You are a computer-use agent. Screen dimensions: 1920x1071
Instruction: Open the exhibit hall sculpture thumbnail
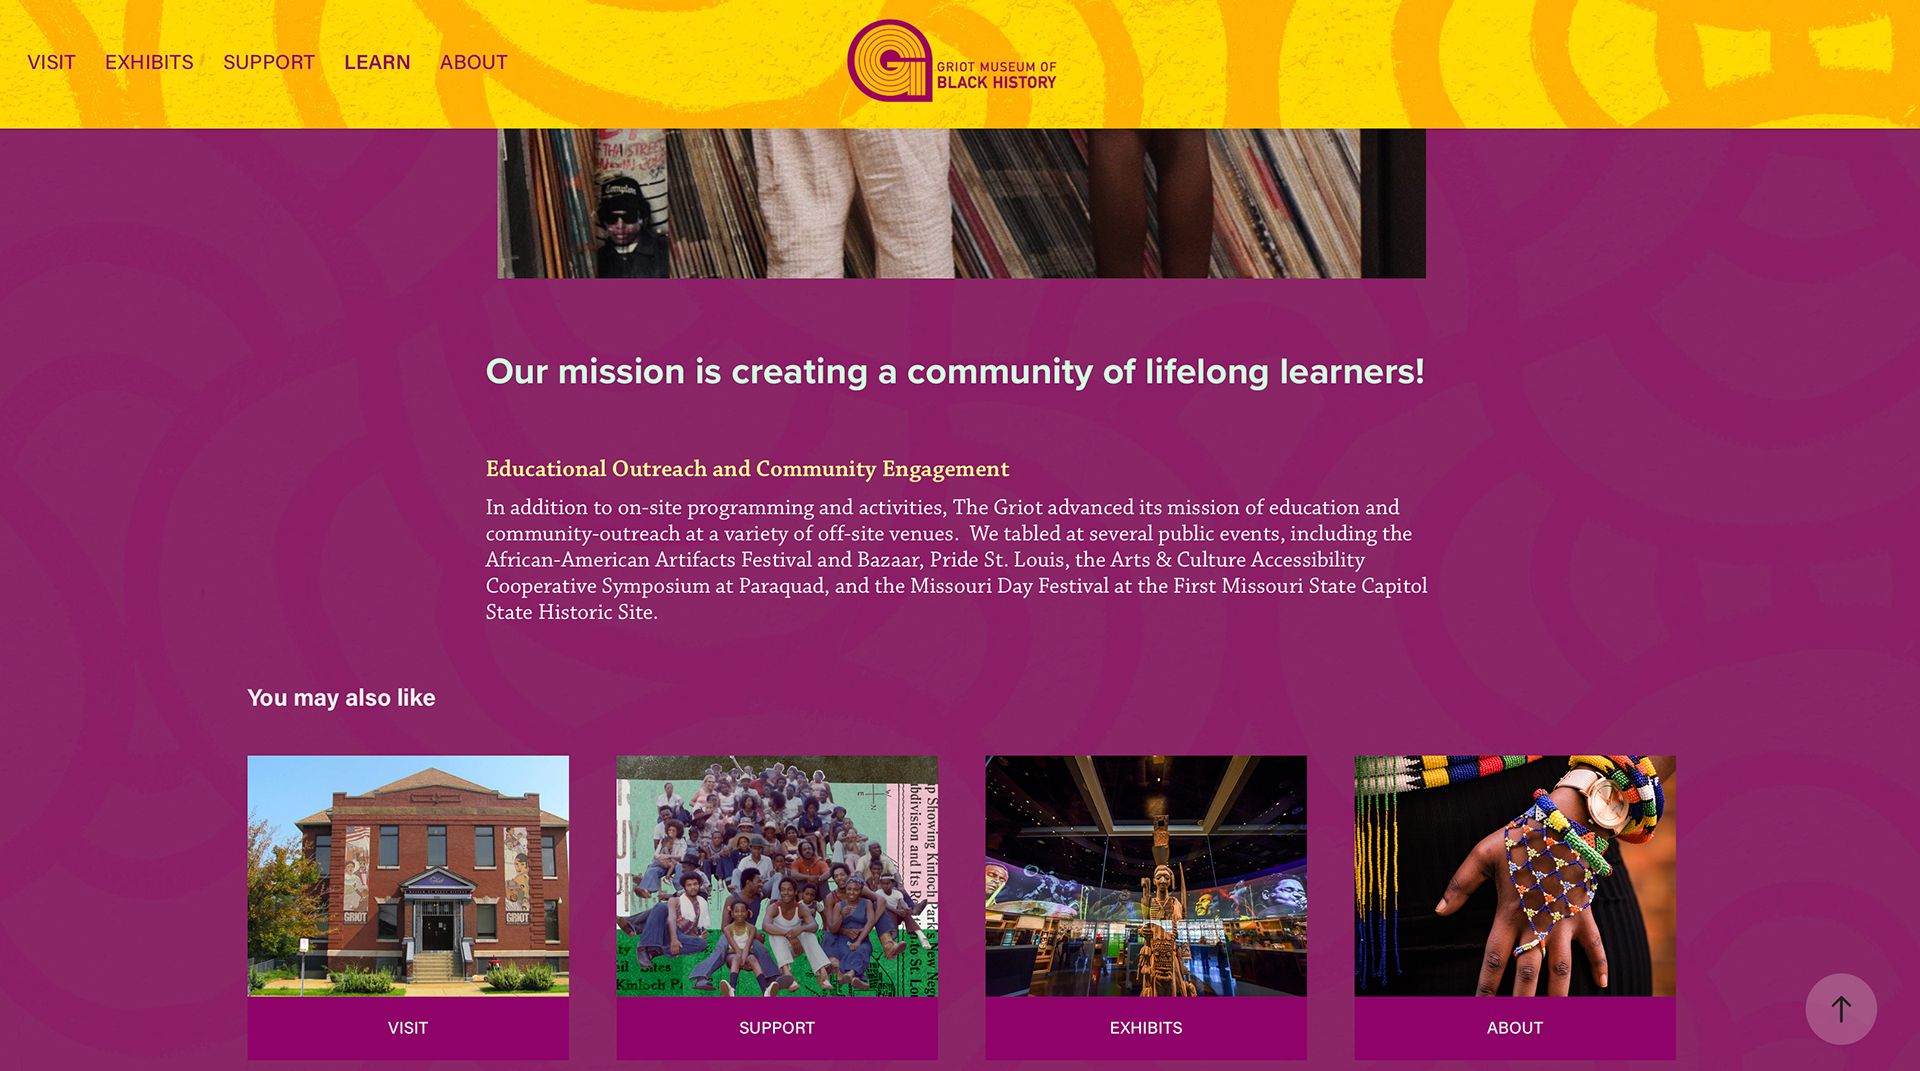point(1146,876)
